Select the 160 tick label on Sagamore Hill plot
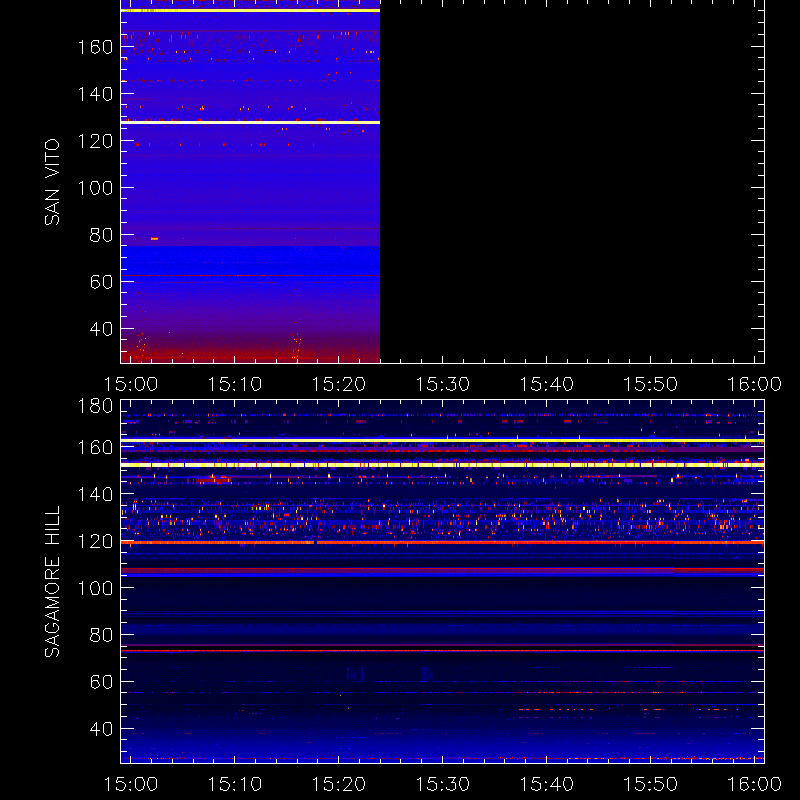Viewport: 800px width, 800px height. (95, 447)
